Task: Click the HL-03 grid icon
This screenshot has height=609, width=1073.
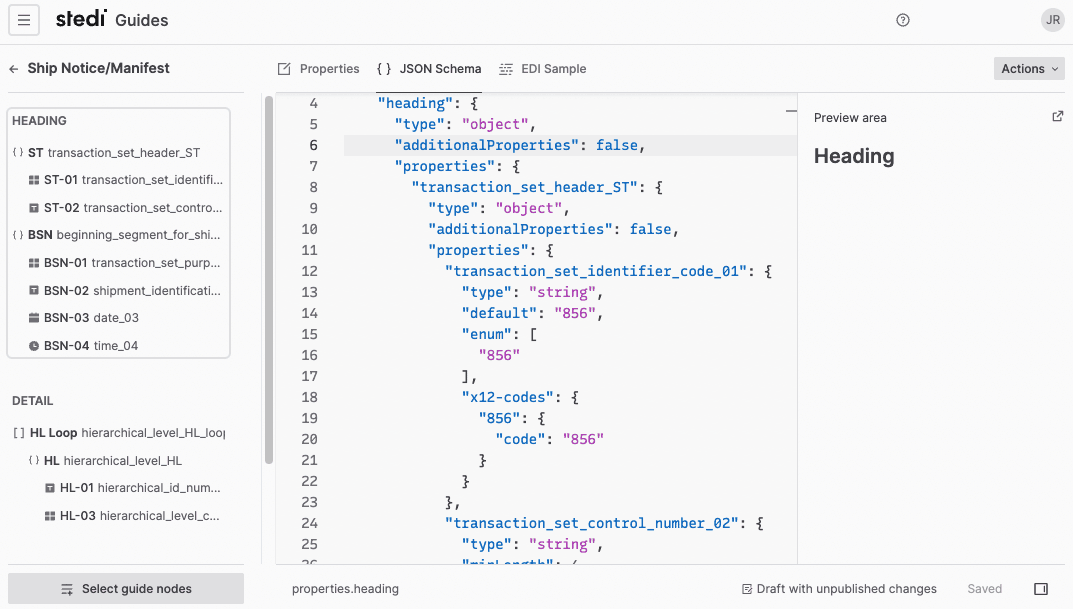Action: click(x=49, y=516)
